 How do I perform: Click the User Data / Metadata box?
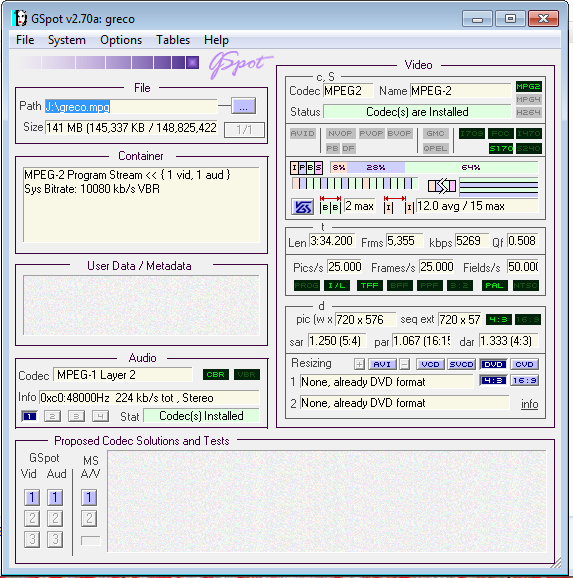141,305
